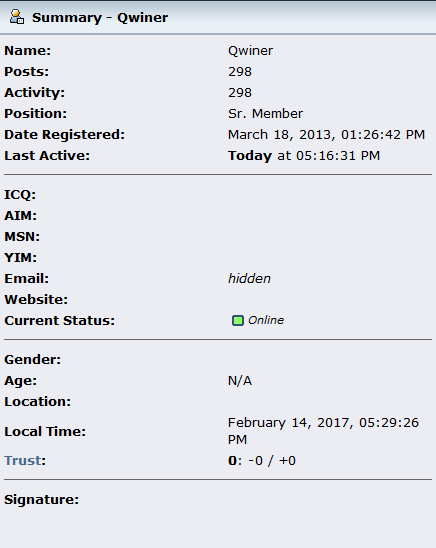436x548 pixels.
Task: Click the Website label
Action: tap(36, 300)
